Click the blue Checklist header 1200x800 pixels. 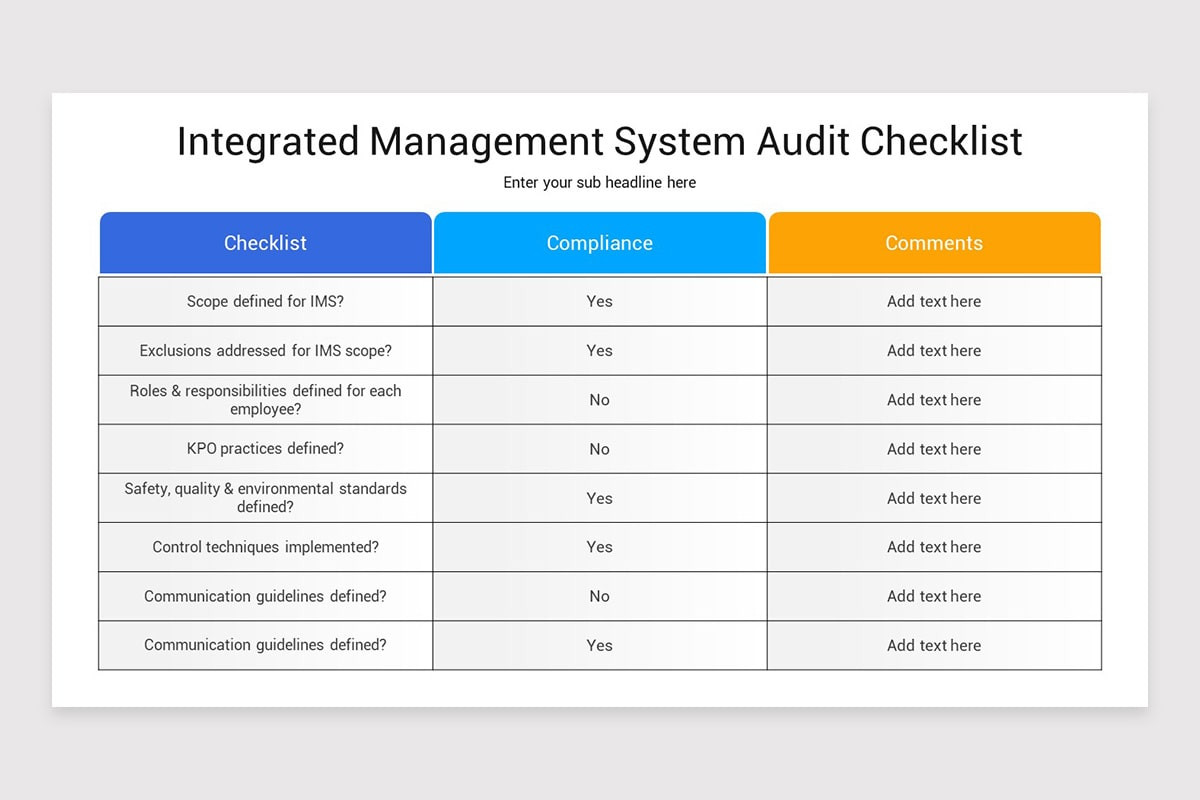[265, 242]
